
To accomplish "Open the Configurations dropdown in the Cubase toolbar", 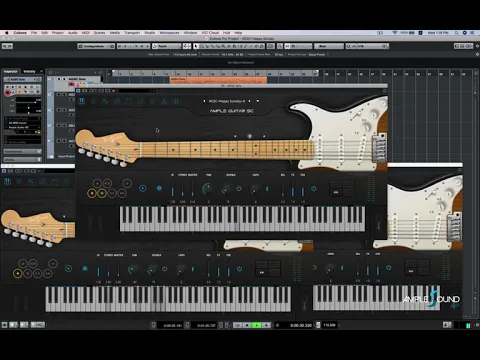I will point(96,46).
